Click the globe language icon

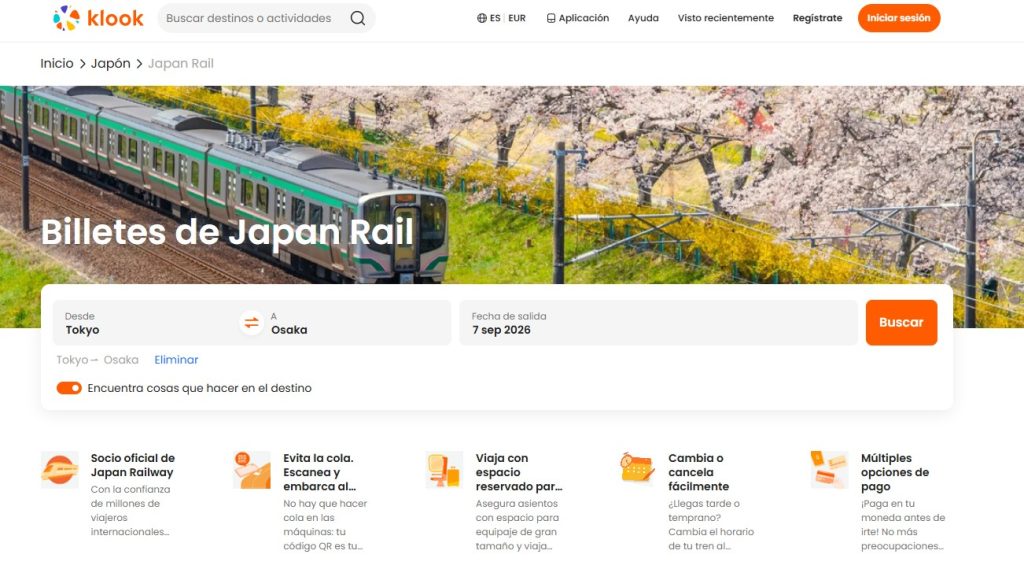coord(481,18)
